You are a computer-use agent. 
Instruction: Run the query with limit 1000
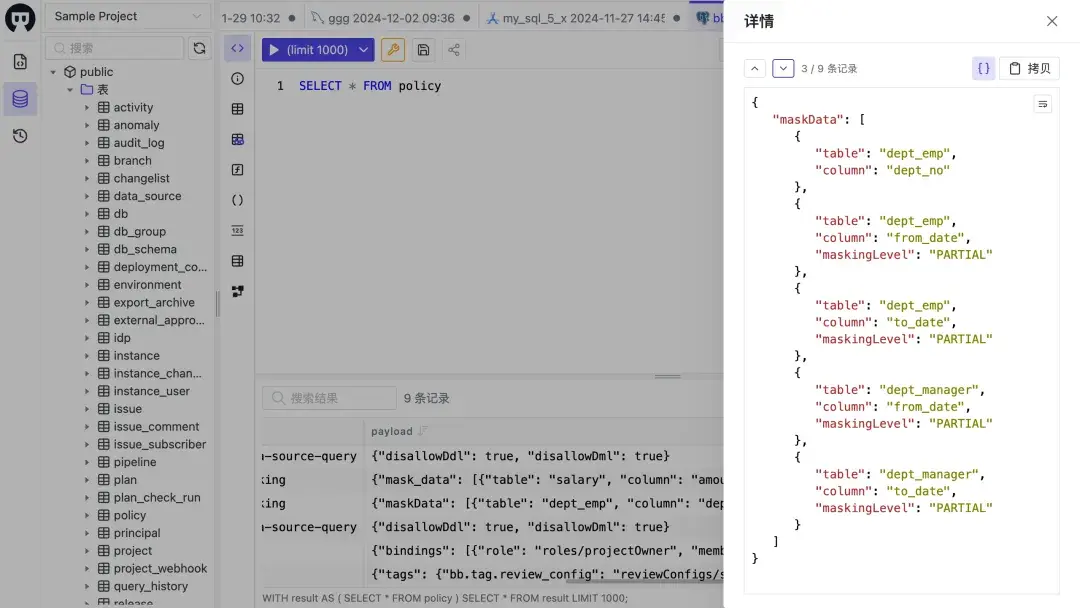coord(307,50)
